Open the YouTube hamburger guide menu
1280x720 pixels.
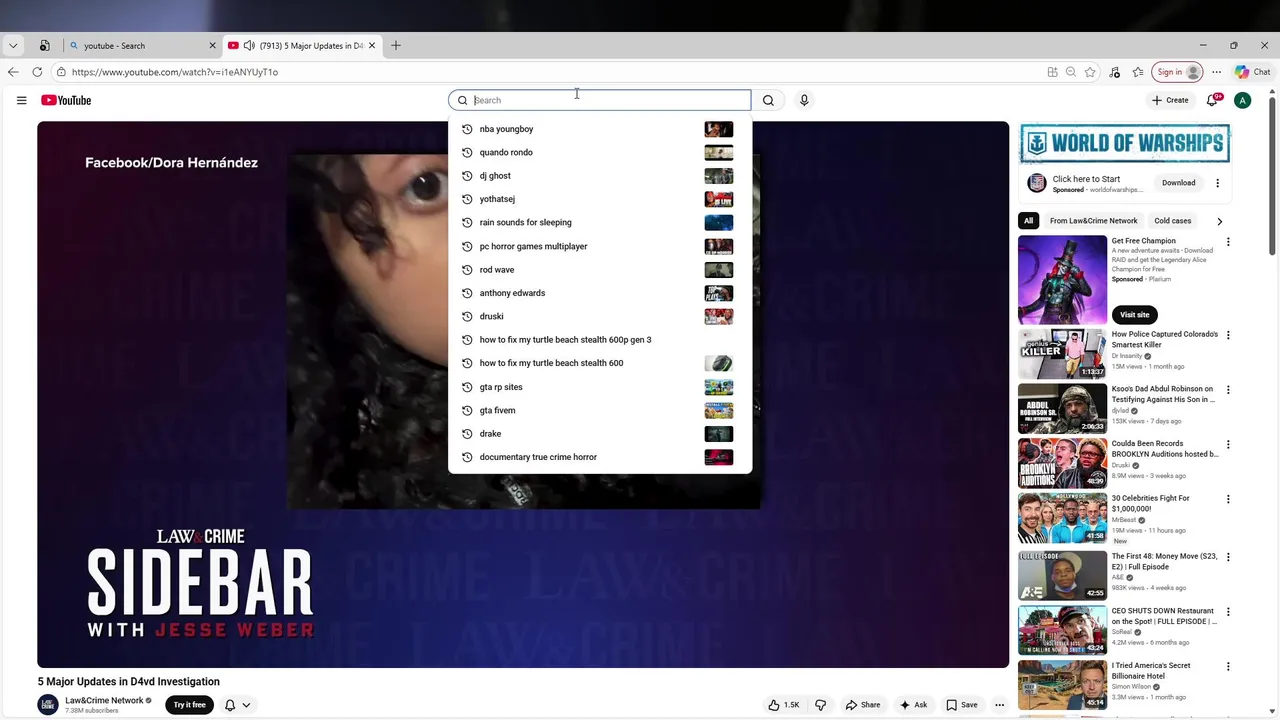tap(21, 100)
